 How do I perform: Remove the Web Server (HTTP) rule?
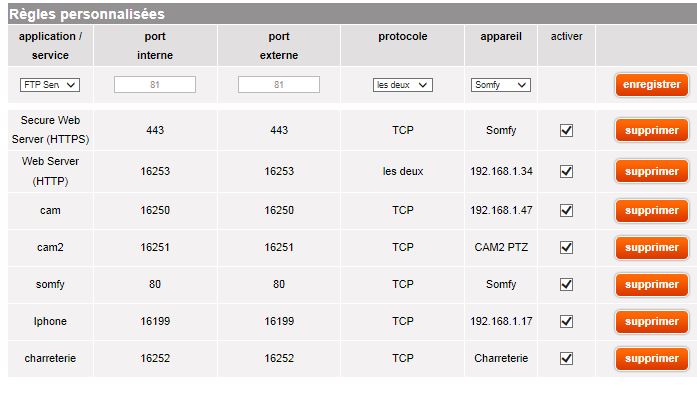click(x=652, y=171)
